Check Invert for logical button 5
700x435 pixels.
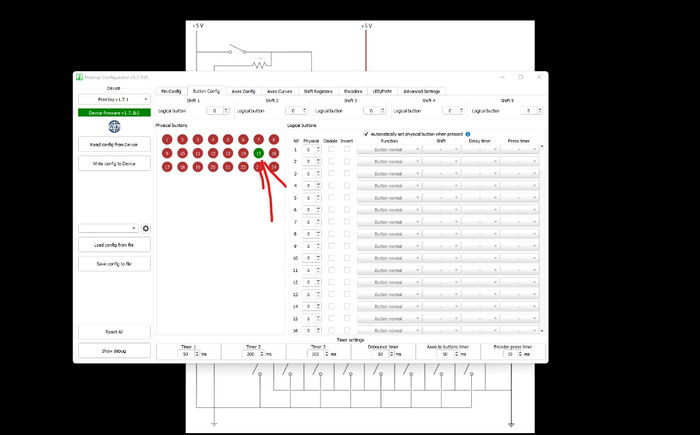click(347, 197)
